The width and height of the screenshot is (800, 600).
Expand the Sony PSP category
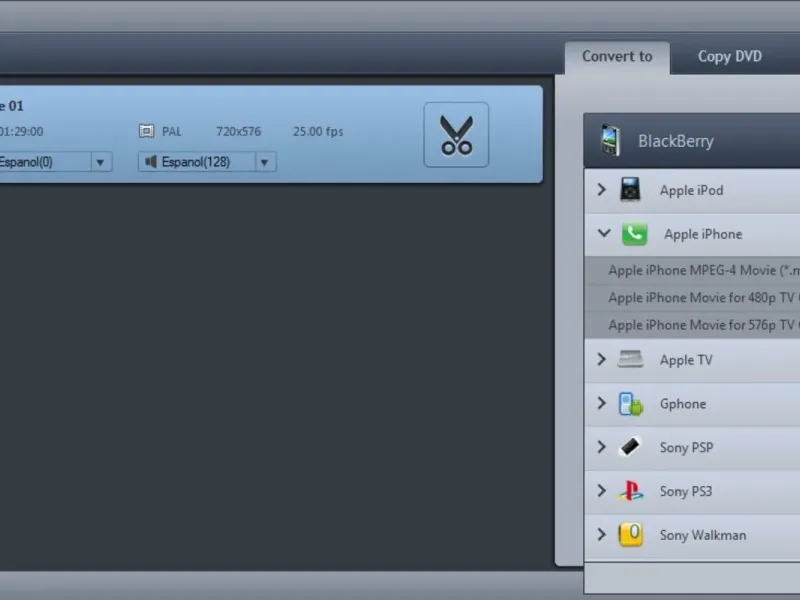[x=602, y=447]
